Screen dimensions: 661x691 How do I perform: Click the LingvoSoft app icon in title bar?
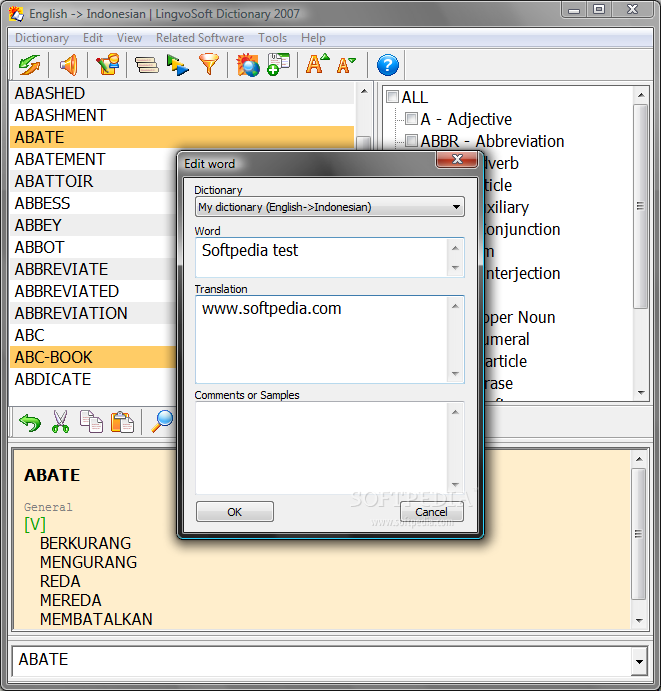tap(16, 14)
